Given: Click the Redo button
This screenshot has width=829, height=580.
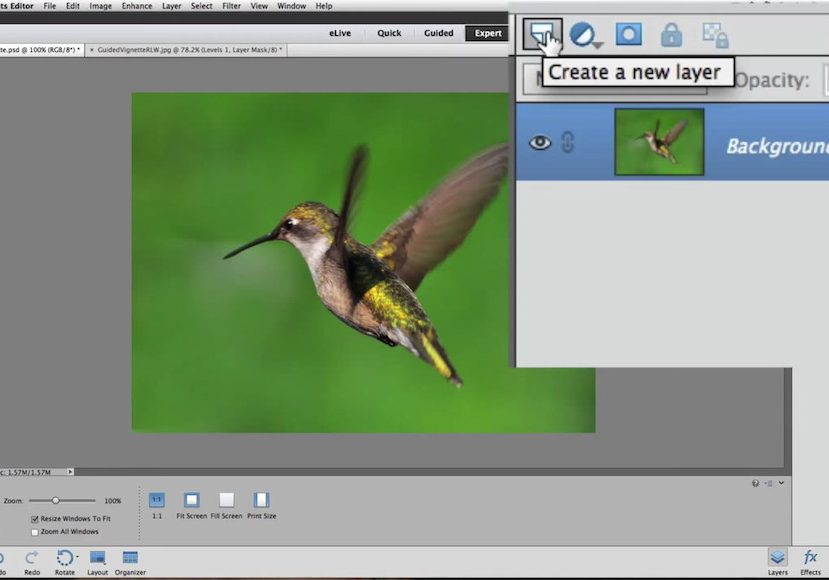Looking at the screenshot, I should (x=32, y=563).
